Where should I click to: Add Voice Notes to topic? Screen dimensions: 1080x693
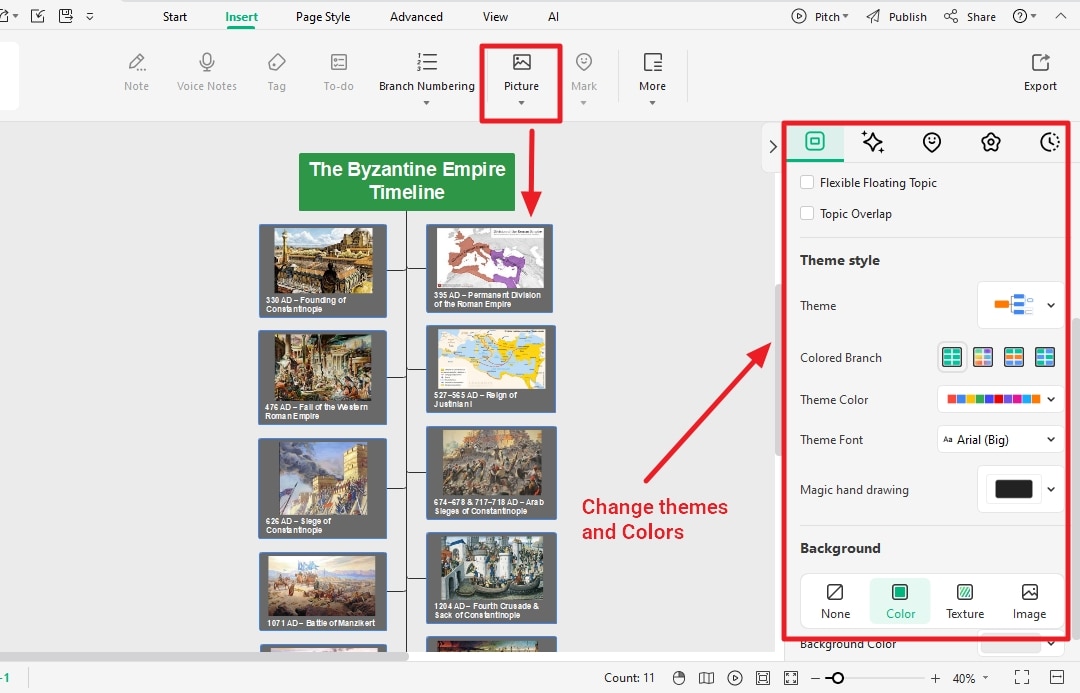point(207,72)
